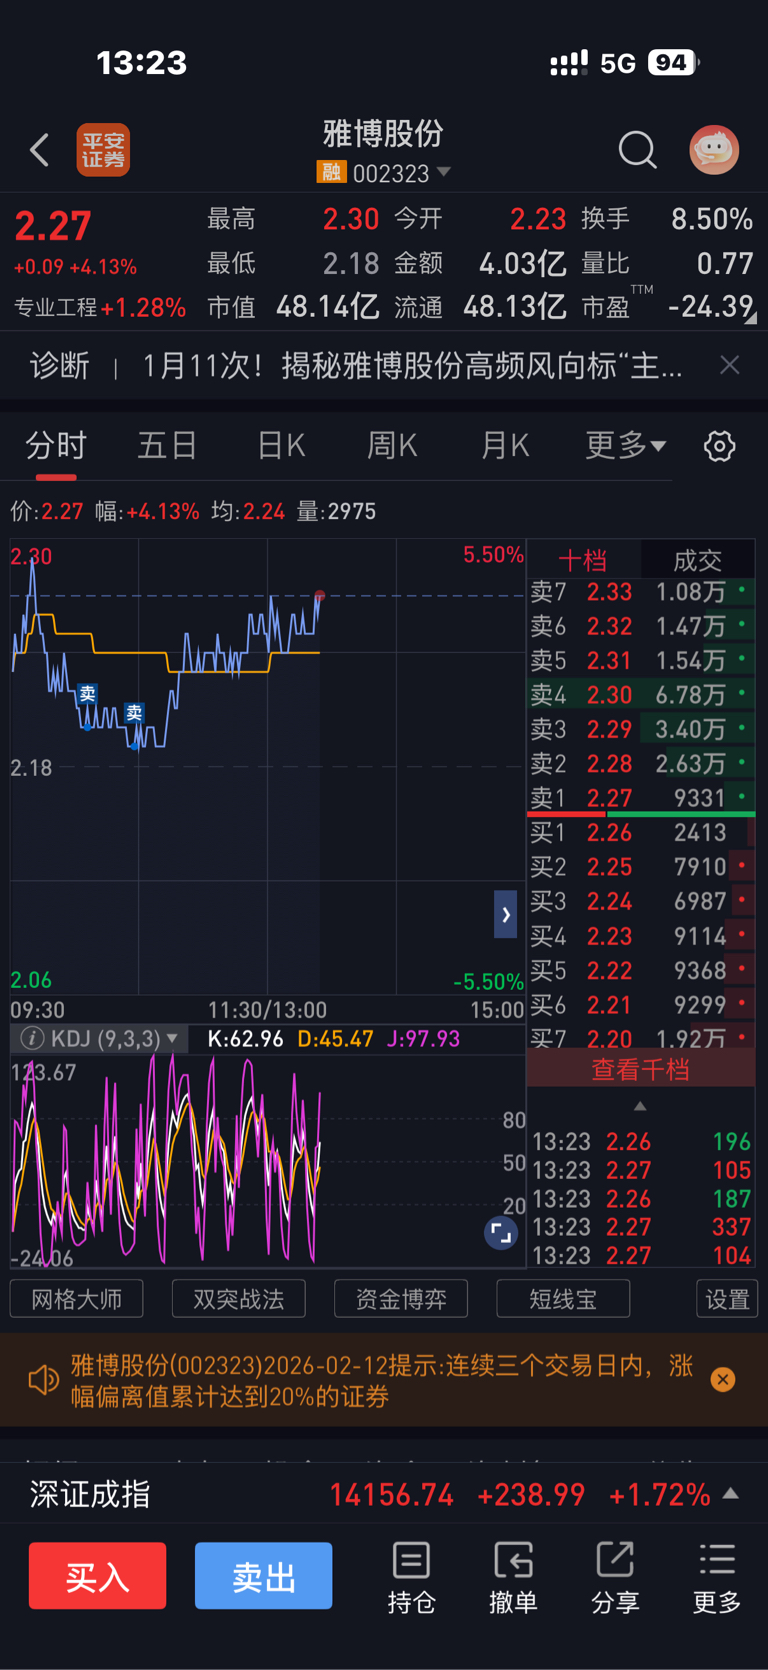
Task: Tap the 5G network status indicator
Action: tap(618, 63)
